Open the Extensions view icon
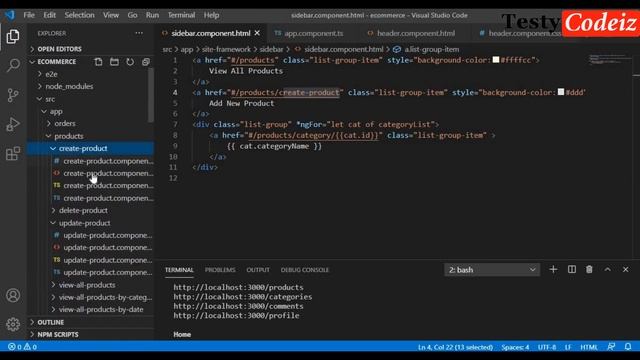640x360 pixels. [13, 153]
